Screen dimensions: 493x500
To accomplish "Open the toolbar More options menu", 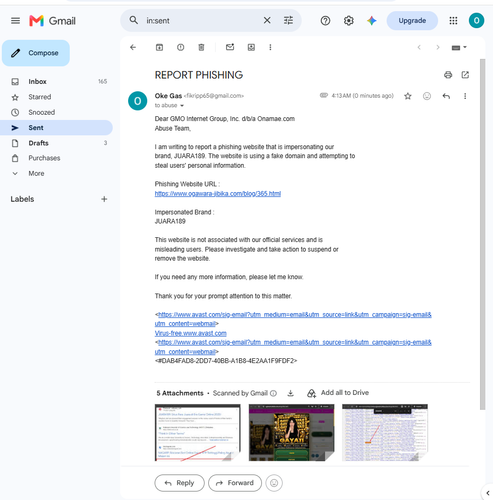I will (270, 47).
